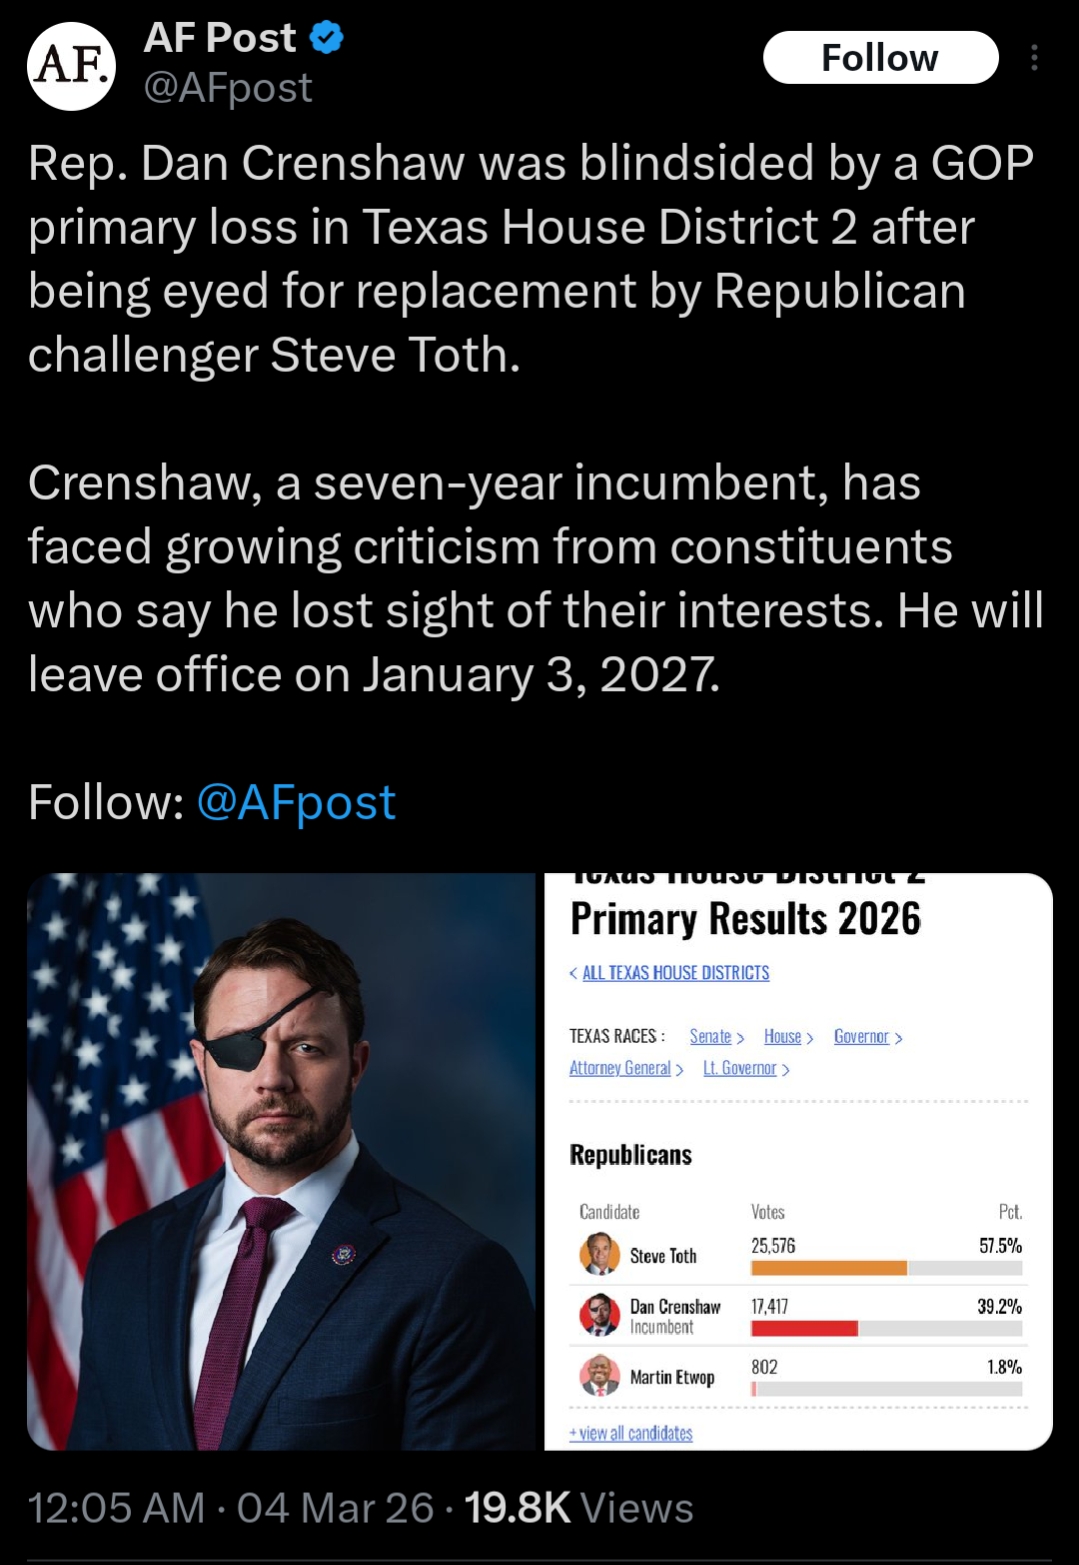
Task: Tap the AF Post display name
Action: (x=220, y=38)
